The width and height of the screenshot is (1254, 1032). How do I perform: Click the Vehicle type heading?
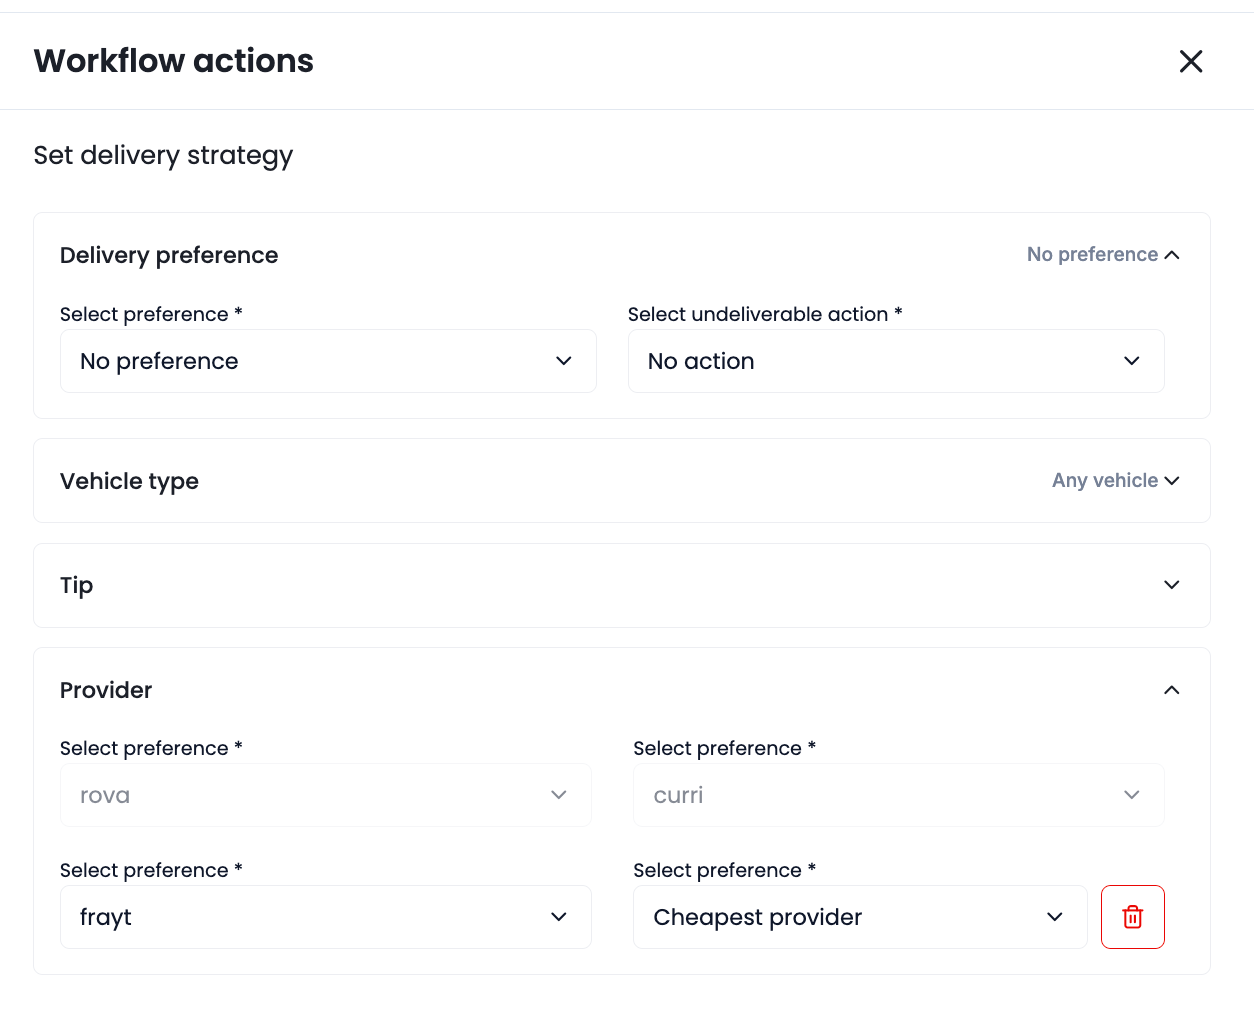click(129, 481)
